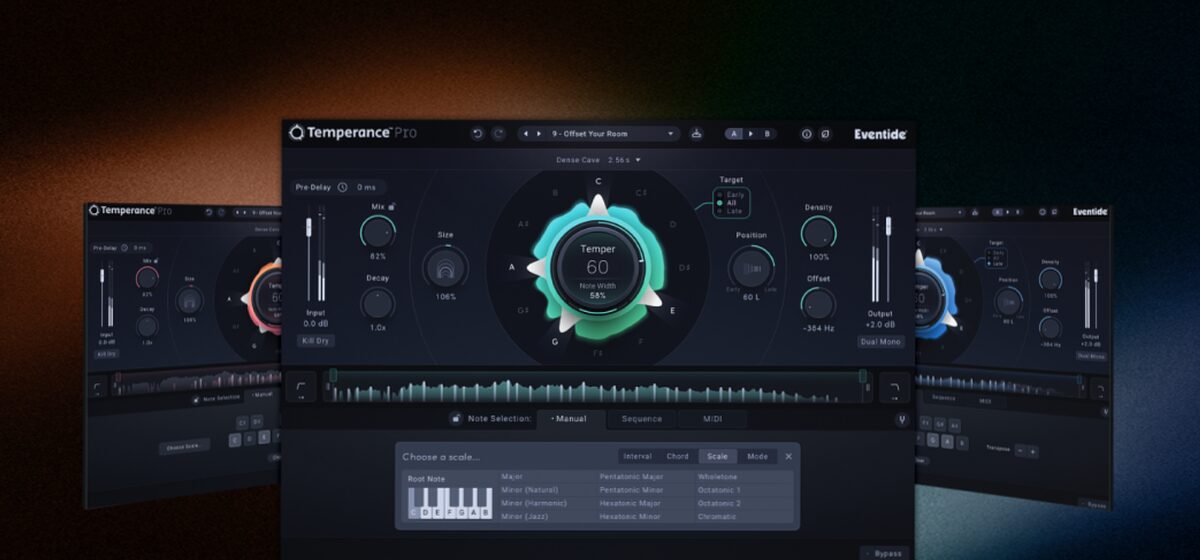1200x560 pixels.
Task: Click the Size knob
Action: [446, 267]
